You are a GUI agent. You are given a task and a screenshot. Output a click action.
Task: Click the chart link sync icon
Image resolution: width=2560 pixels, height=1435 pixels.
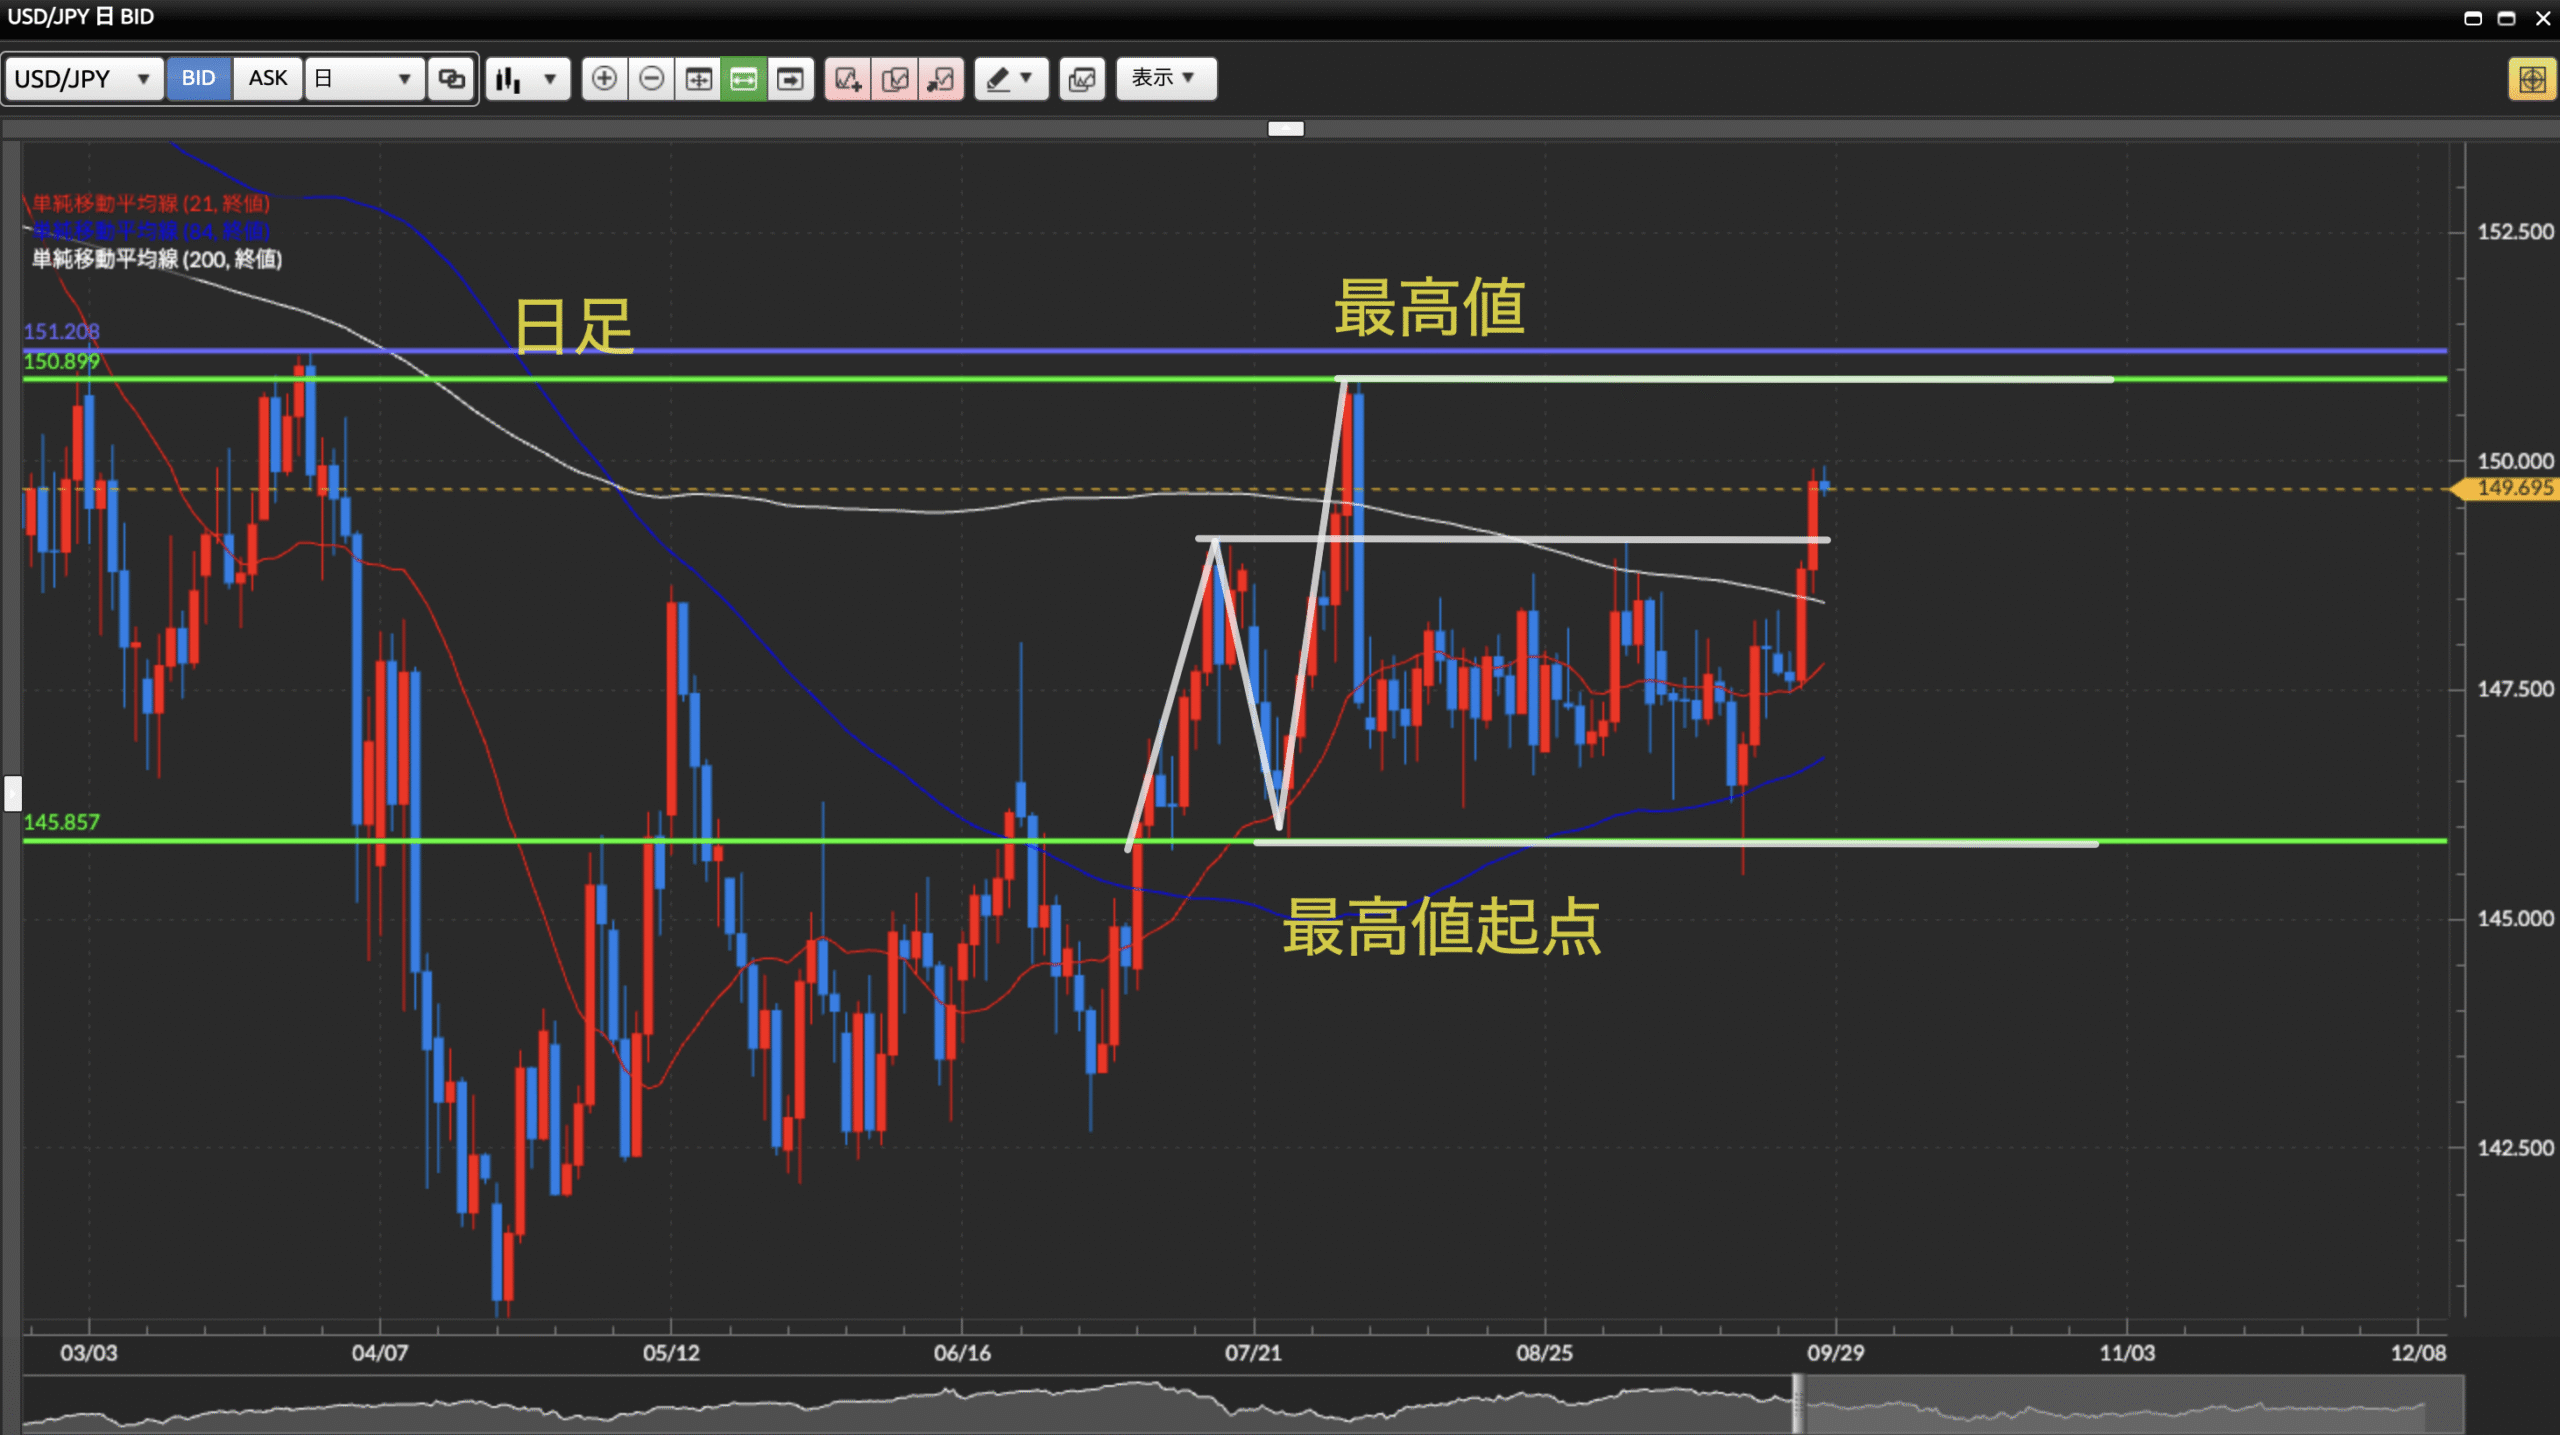(x=452, y=79)
